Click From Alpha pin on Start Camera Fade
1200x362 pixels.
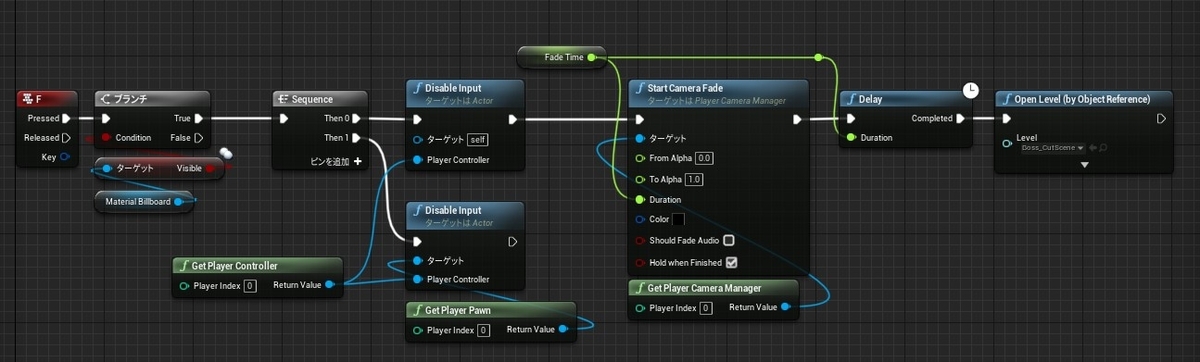[640, 158]
